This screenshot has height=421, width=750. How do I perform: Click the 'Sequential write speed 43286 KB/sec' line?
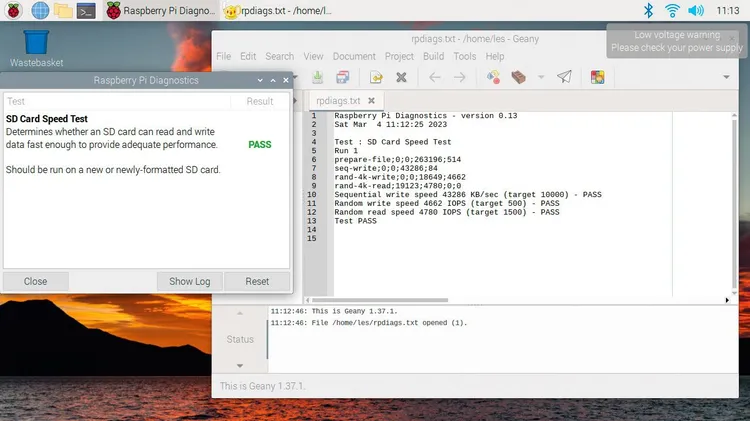[x=468, y=195]
